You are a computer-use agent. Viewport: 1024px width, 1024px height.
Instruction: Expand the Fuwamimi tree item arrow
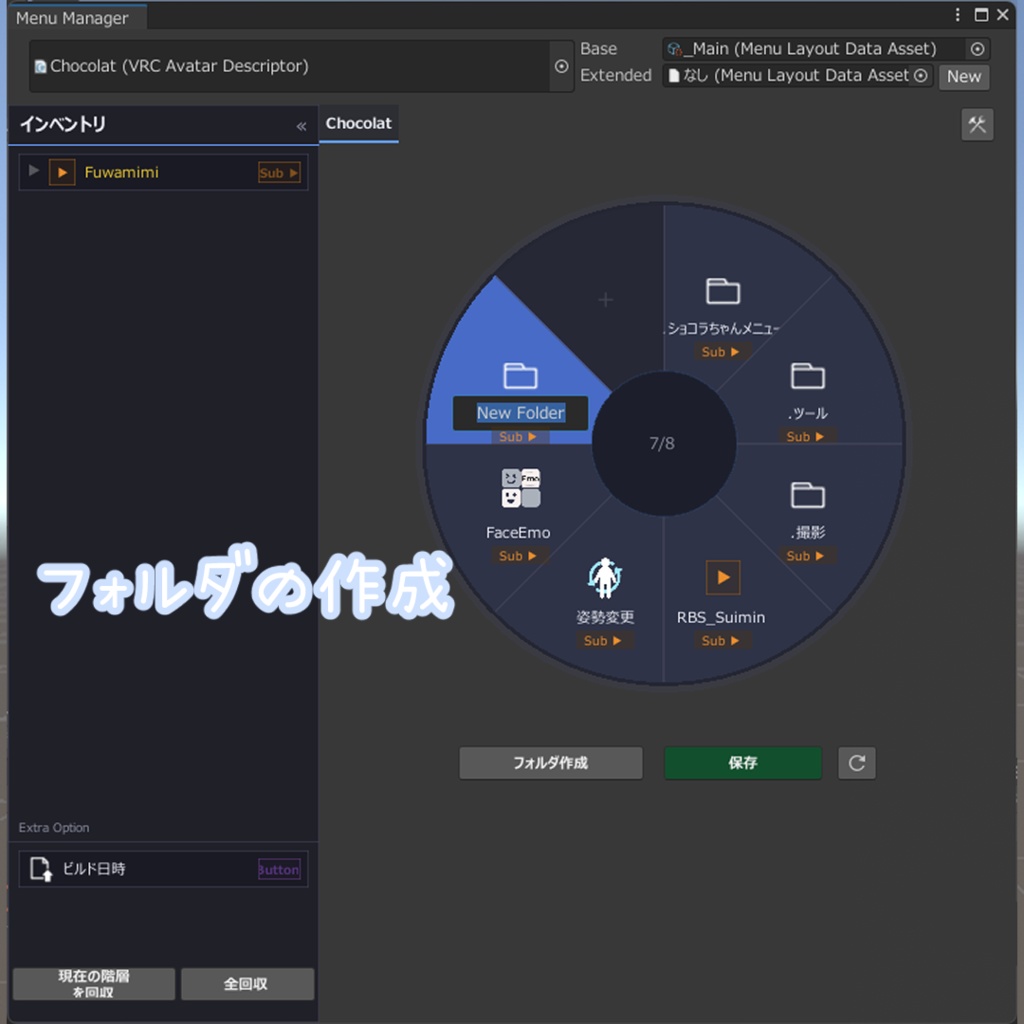(x=33, y=172)
